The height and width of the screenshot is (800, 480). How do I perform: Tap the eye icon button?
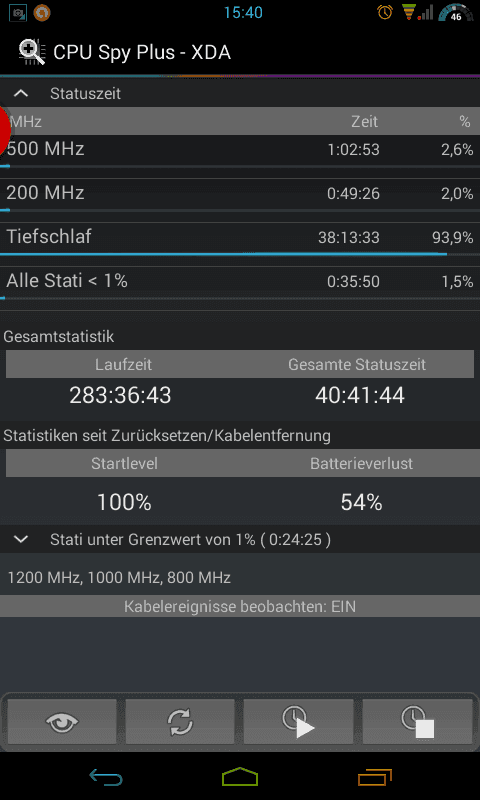[x=62, y=722]
